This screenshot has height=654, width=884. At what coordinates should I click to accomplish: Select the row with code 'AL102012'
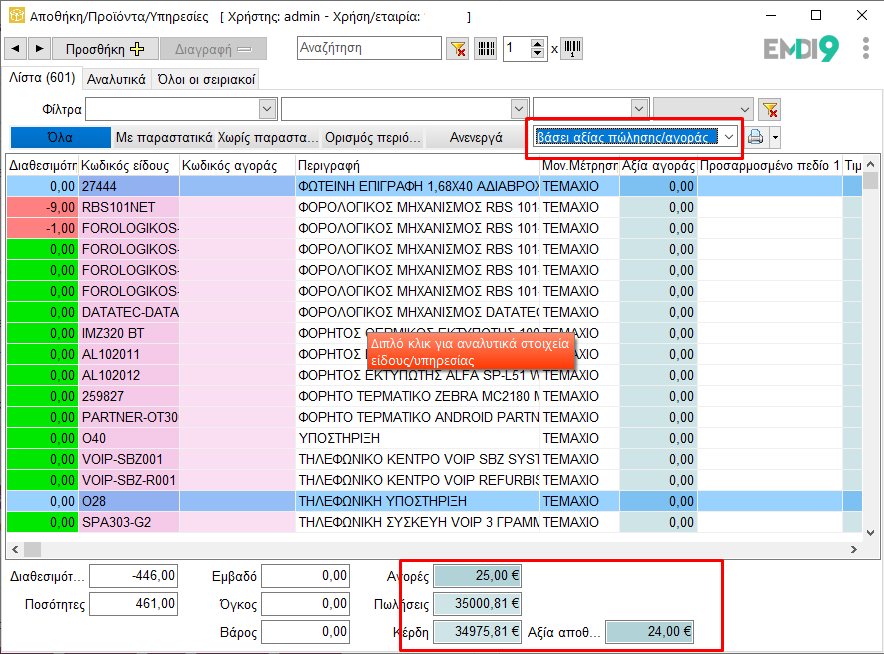434,375
